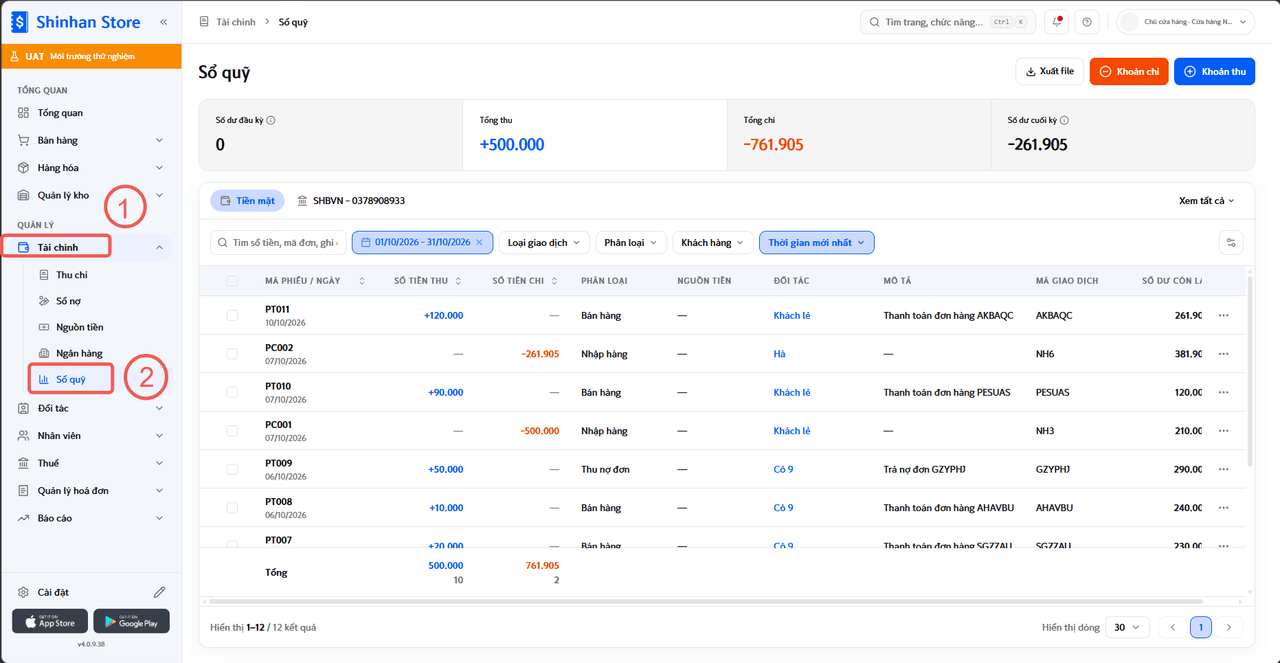Viewport: 1280px width, 663px height.
Task: Expand the Bán hàng sidebar section
Action: coord(91,140)
